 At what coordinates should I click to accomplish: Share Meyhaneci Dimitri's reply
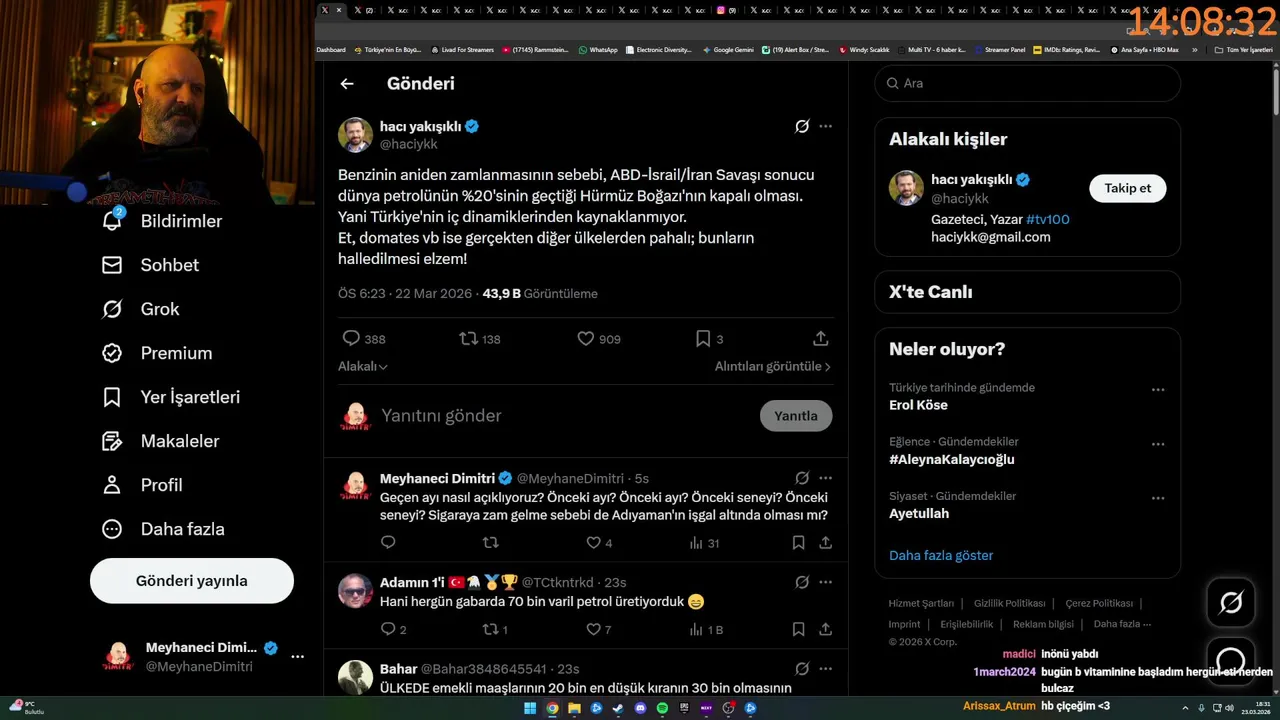click(x=825, y=543)
